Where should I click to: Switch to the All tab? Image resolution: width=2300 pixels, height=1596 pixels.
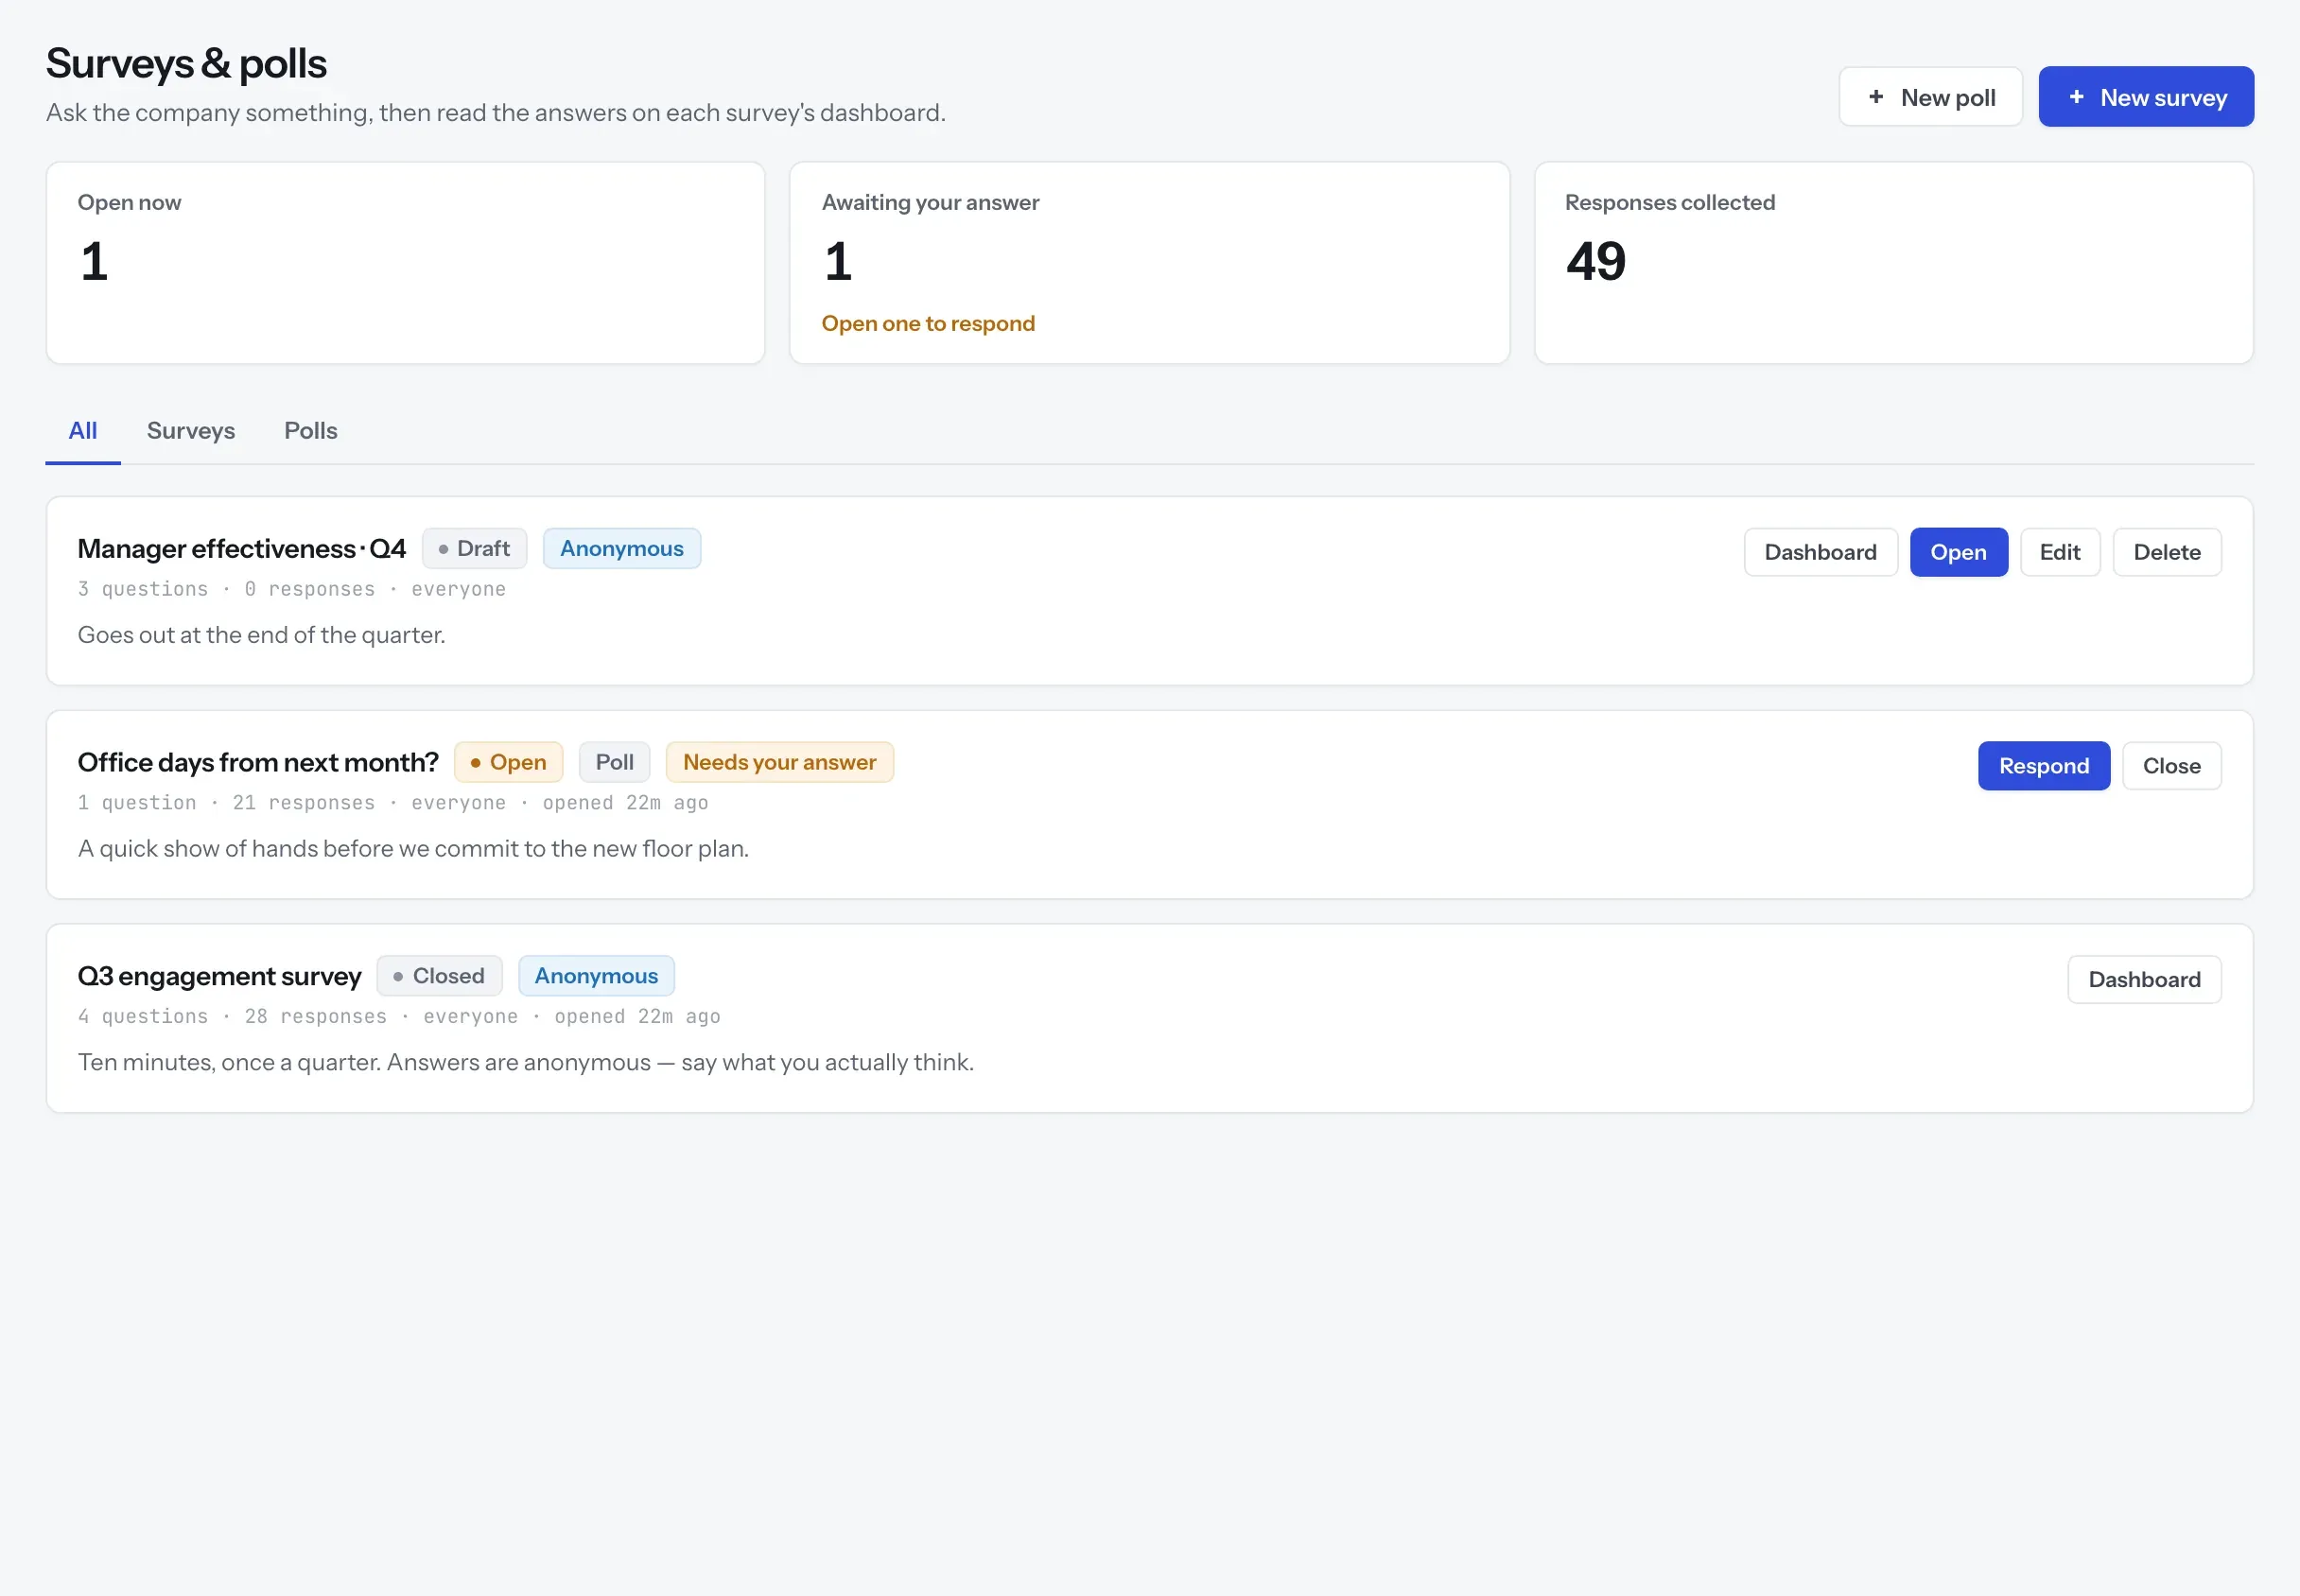click(83, 431)
